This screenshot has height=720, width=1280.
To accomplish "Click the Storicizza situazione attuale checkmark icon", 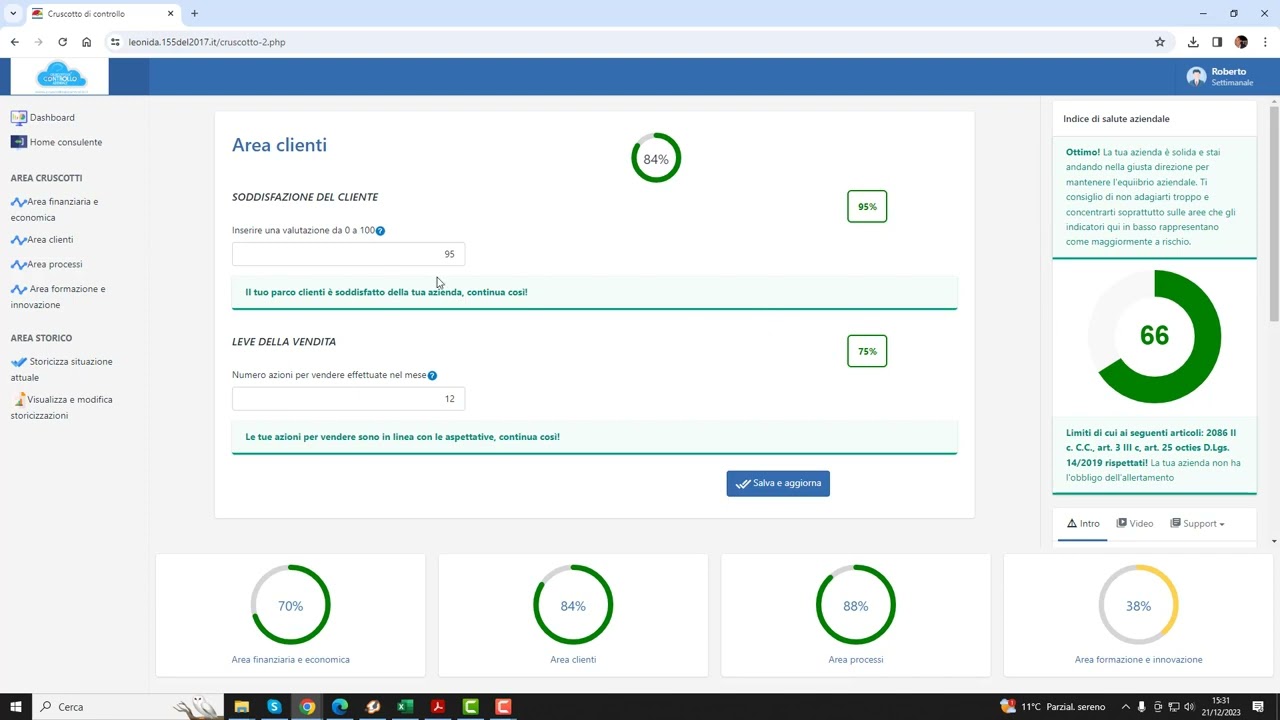I will pos(19,362).
